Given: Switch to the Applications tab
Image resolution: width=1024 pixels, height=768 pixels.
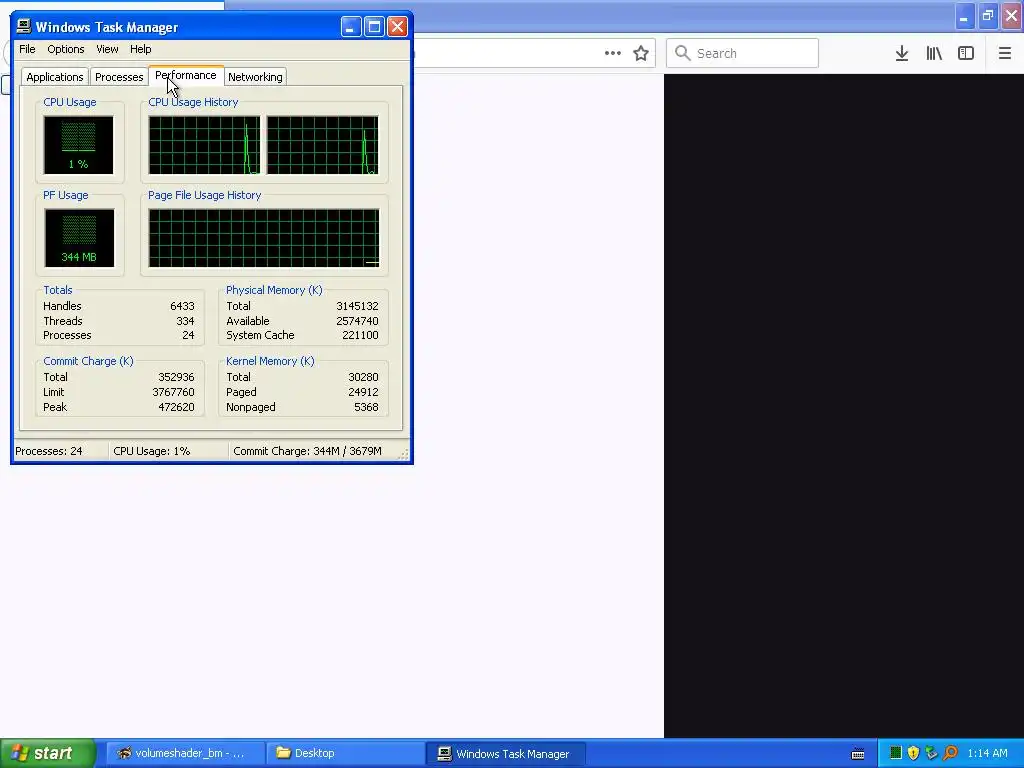Looking at the screenshot, I should 55,77.
